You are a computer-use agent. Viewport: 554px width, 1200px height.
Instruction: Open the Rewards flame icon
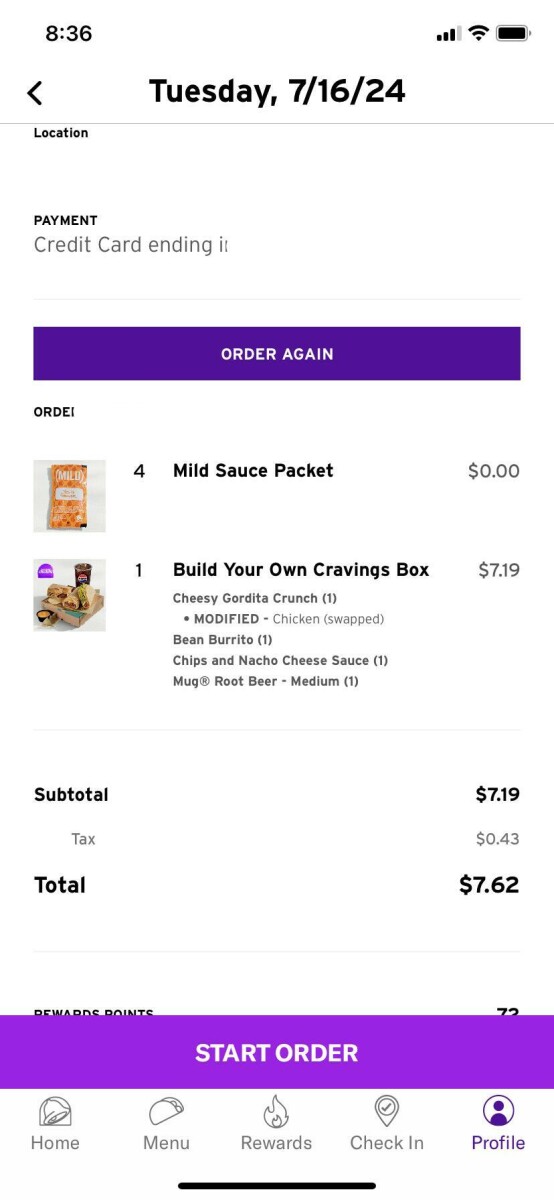click(x=276, y=1111)
